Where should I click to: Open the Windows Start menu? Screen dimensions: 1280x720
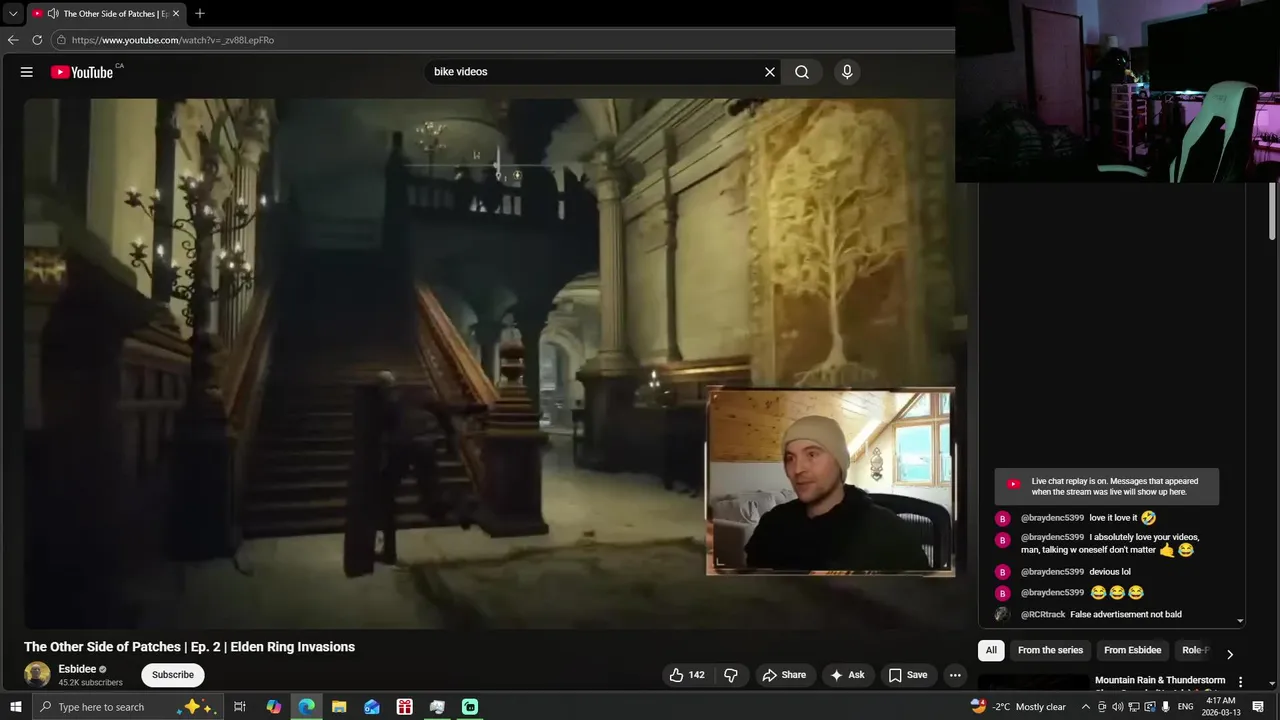[15, 707]
